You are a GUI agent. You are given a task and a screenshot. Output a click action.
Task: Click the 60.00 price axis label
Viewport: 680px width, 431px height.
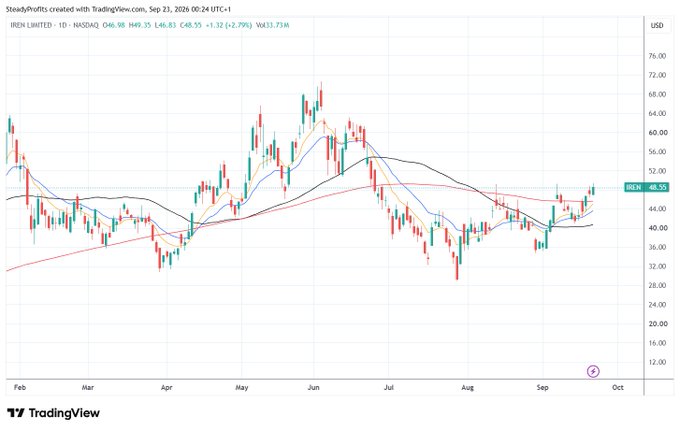[x=657, y=133]
